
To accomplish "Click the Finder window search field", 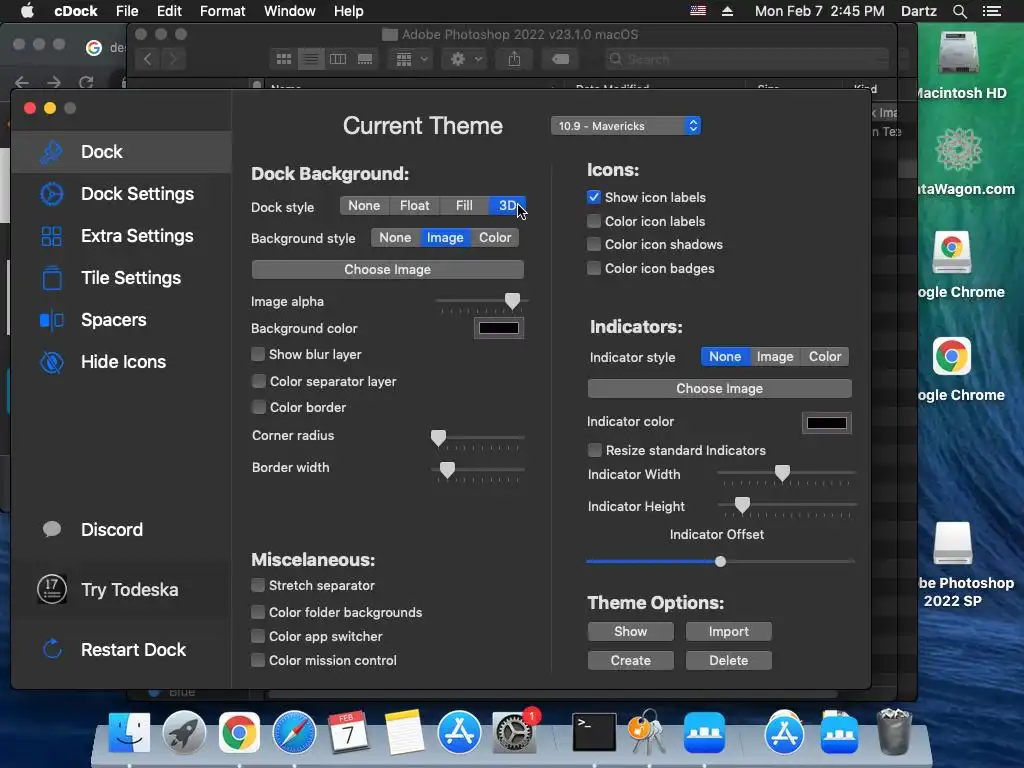I will click(x=746, y=59).
